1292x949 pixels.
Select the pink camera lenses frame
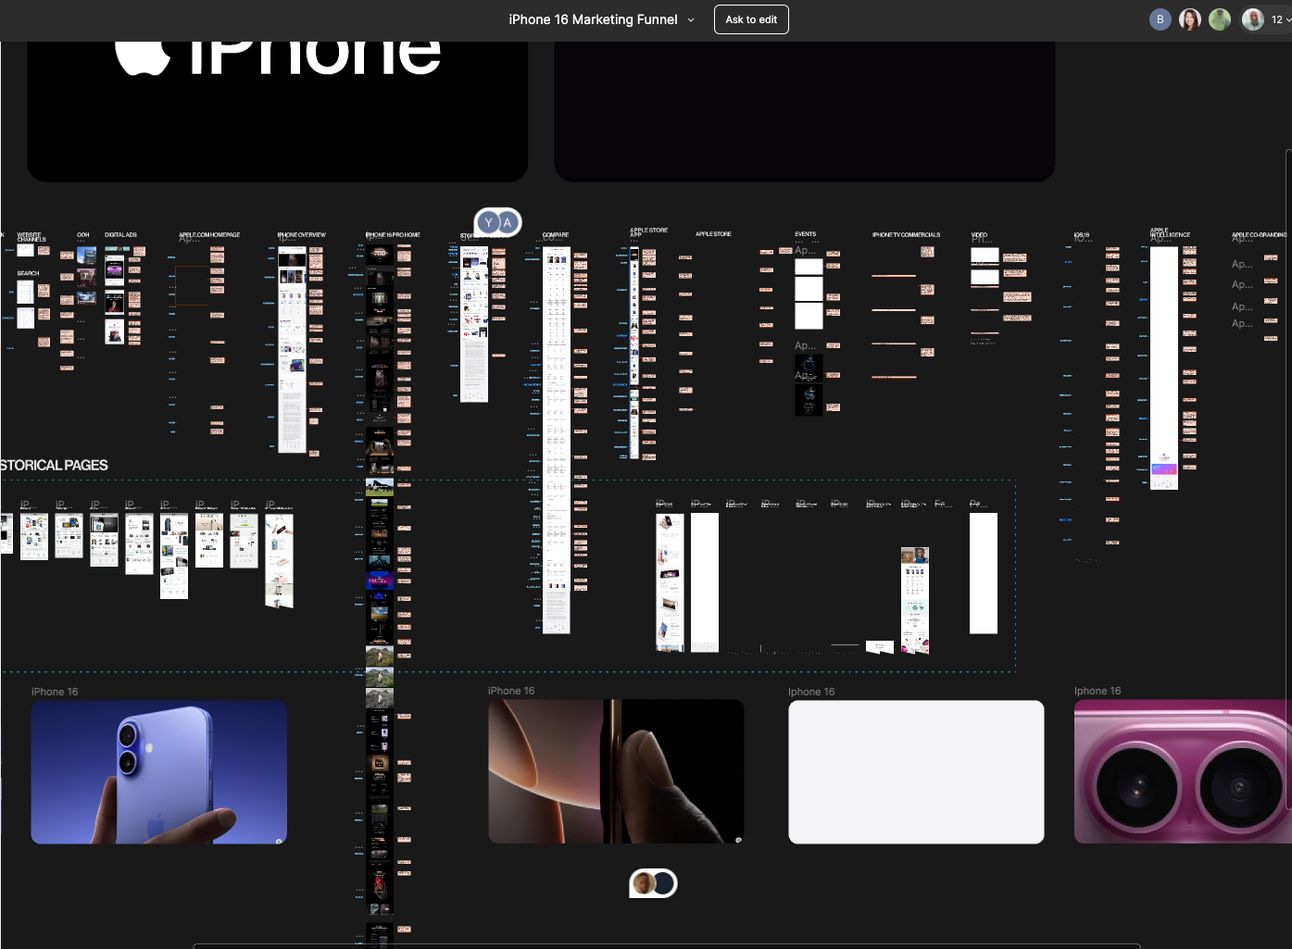click(1183, 772)
